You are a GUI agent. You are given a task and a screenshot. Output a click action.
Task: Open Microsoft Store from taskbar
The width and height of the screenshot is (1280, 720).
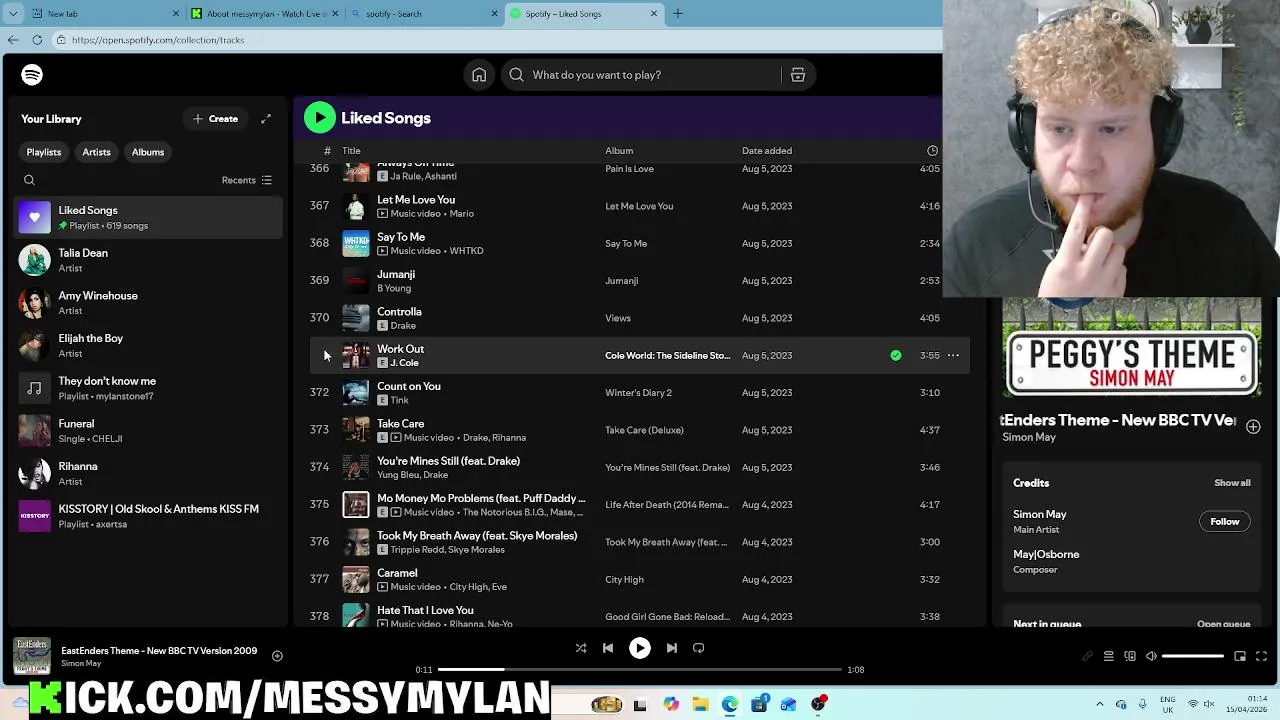pos(759,705)
